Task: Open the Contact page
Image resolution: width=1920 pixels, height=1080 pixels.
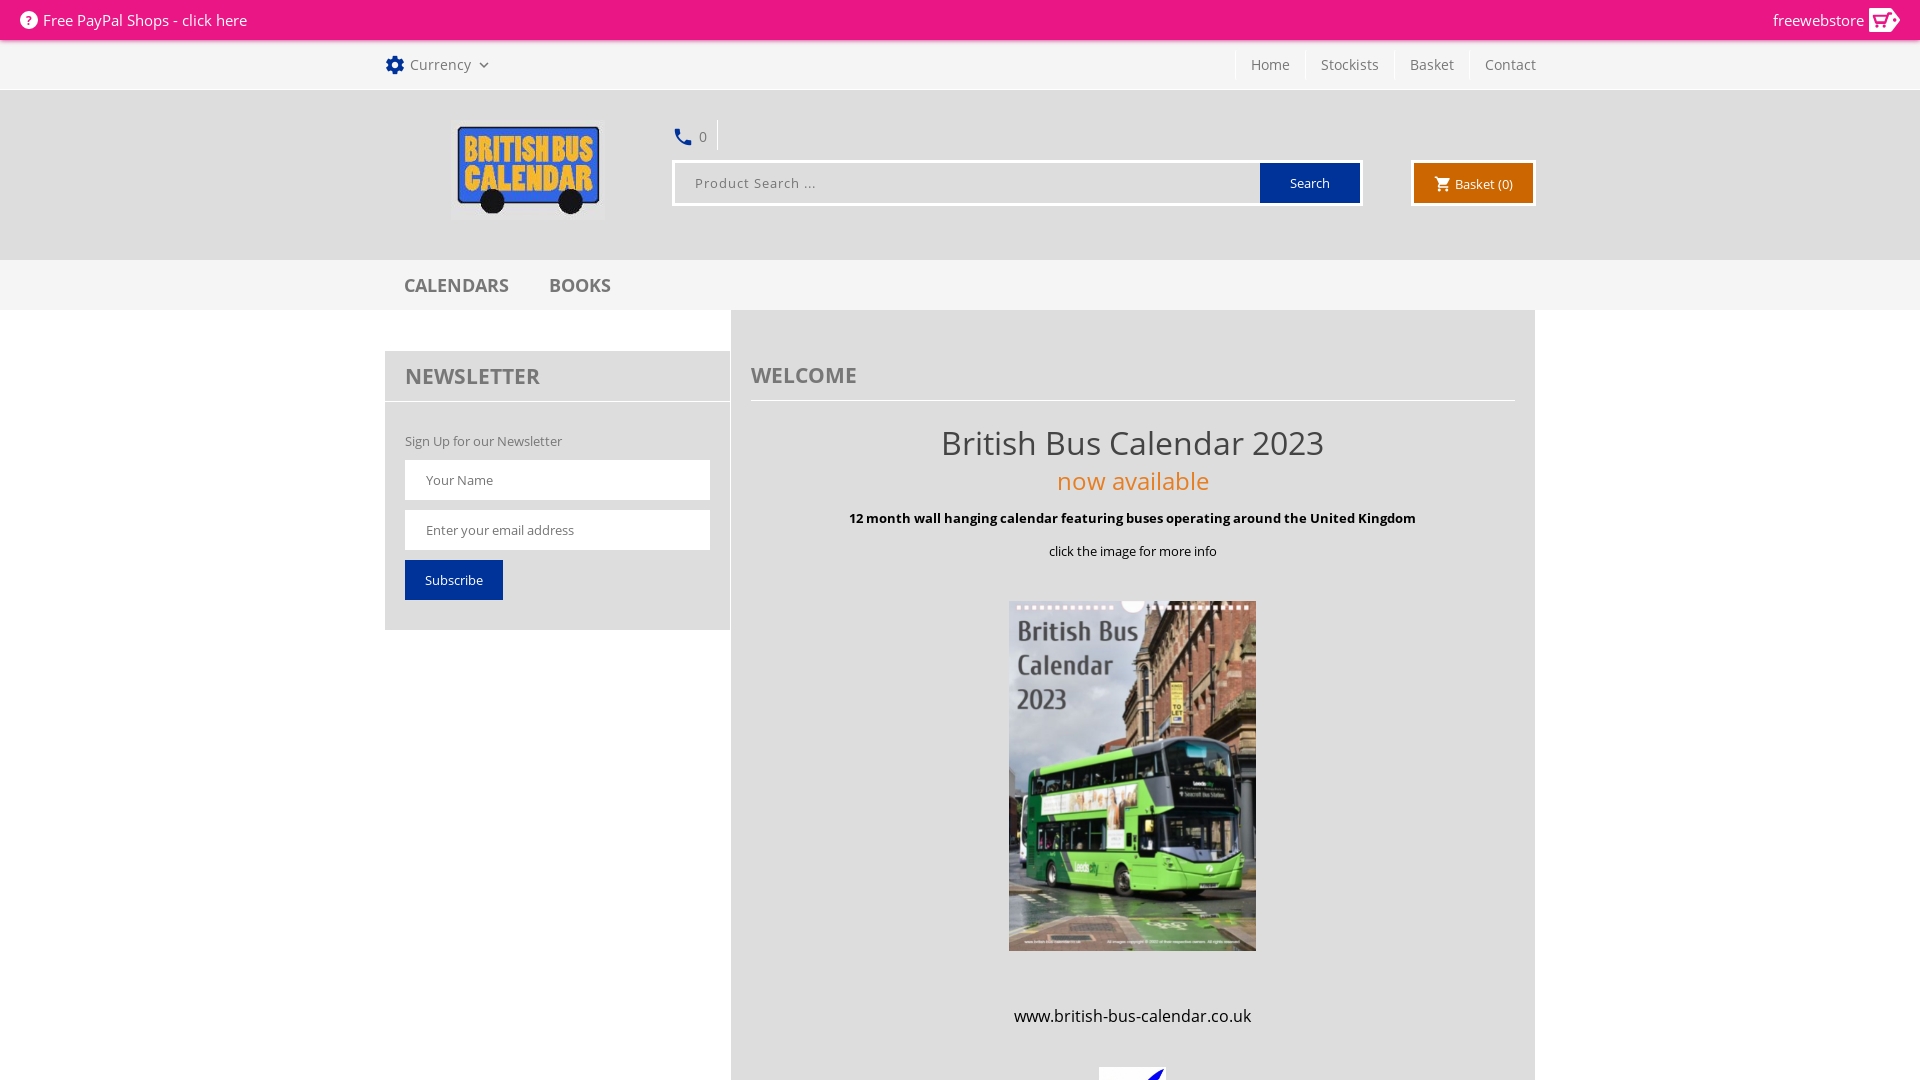Action: click(1510, 64)
